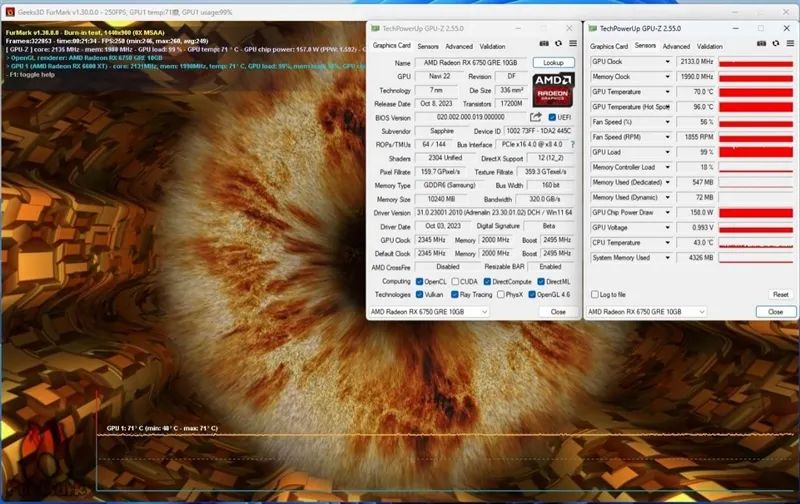The width and height of the screenshot is (800, 504).
Task: Click GPU-Z app icon in left window title bar
Action: (x=375, y=29)
